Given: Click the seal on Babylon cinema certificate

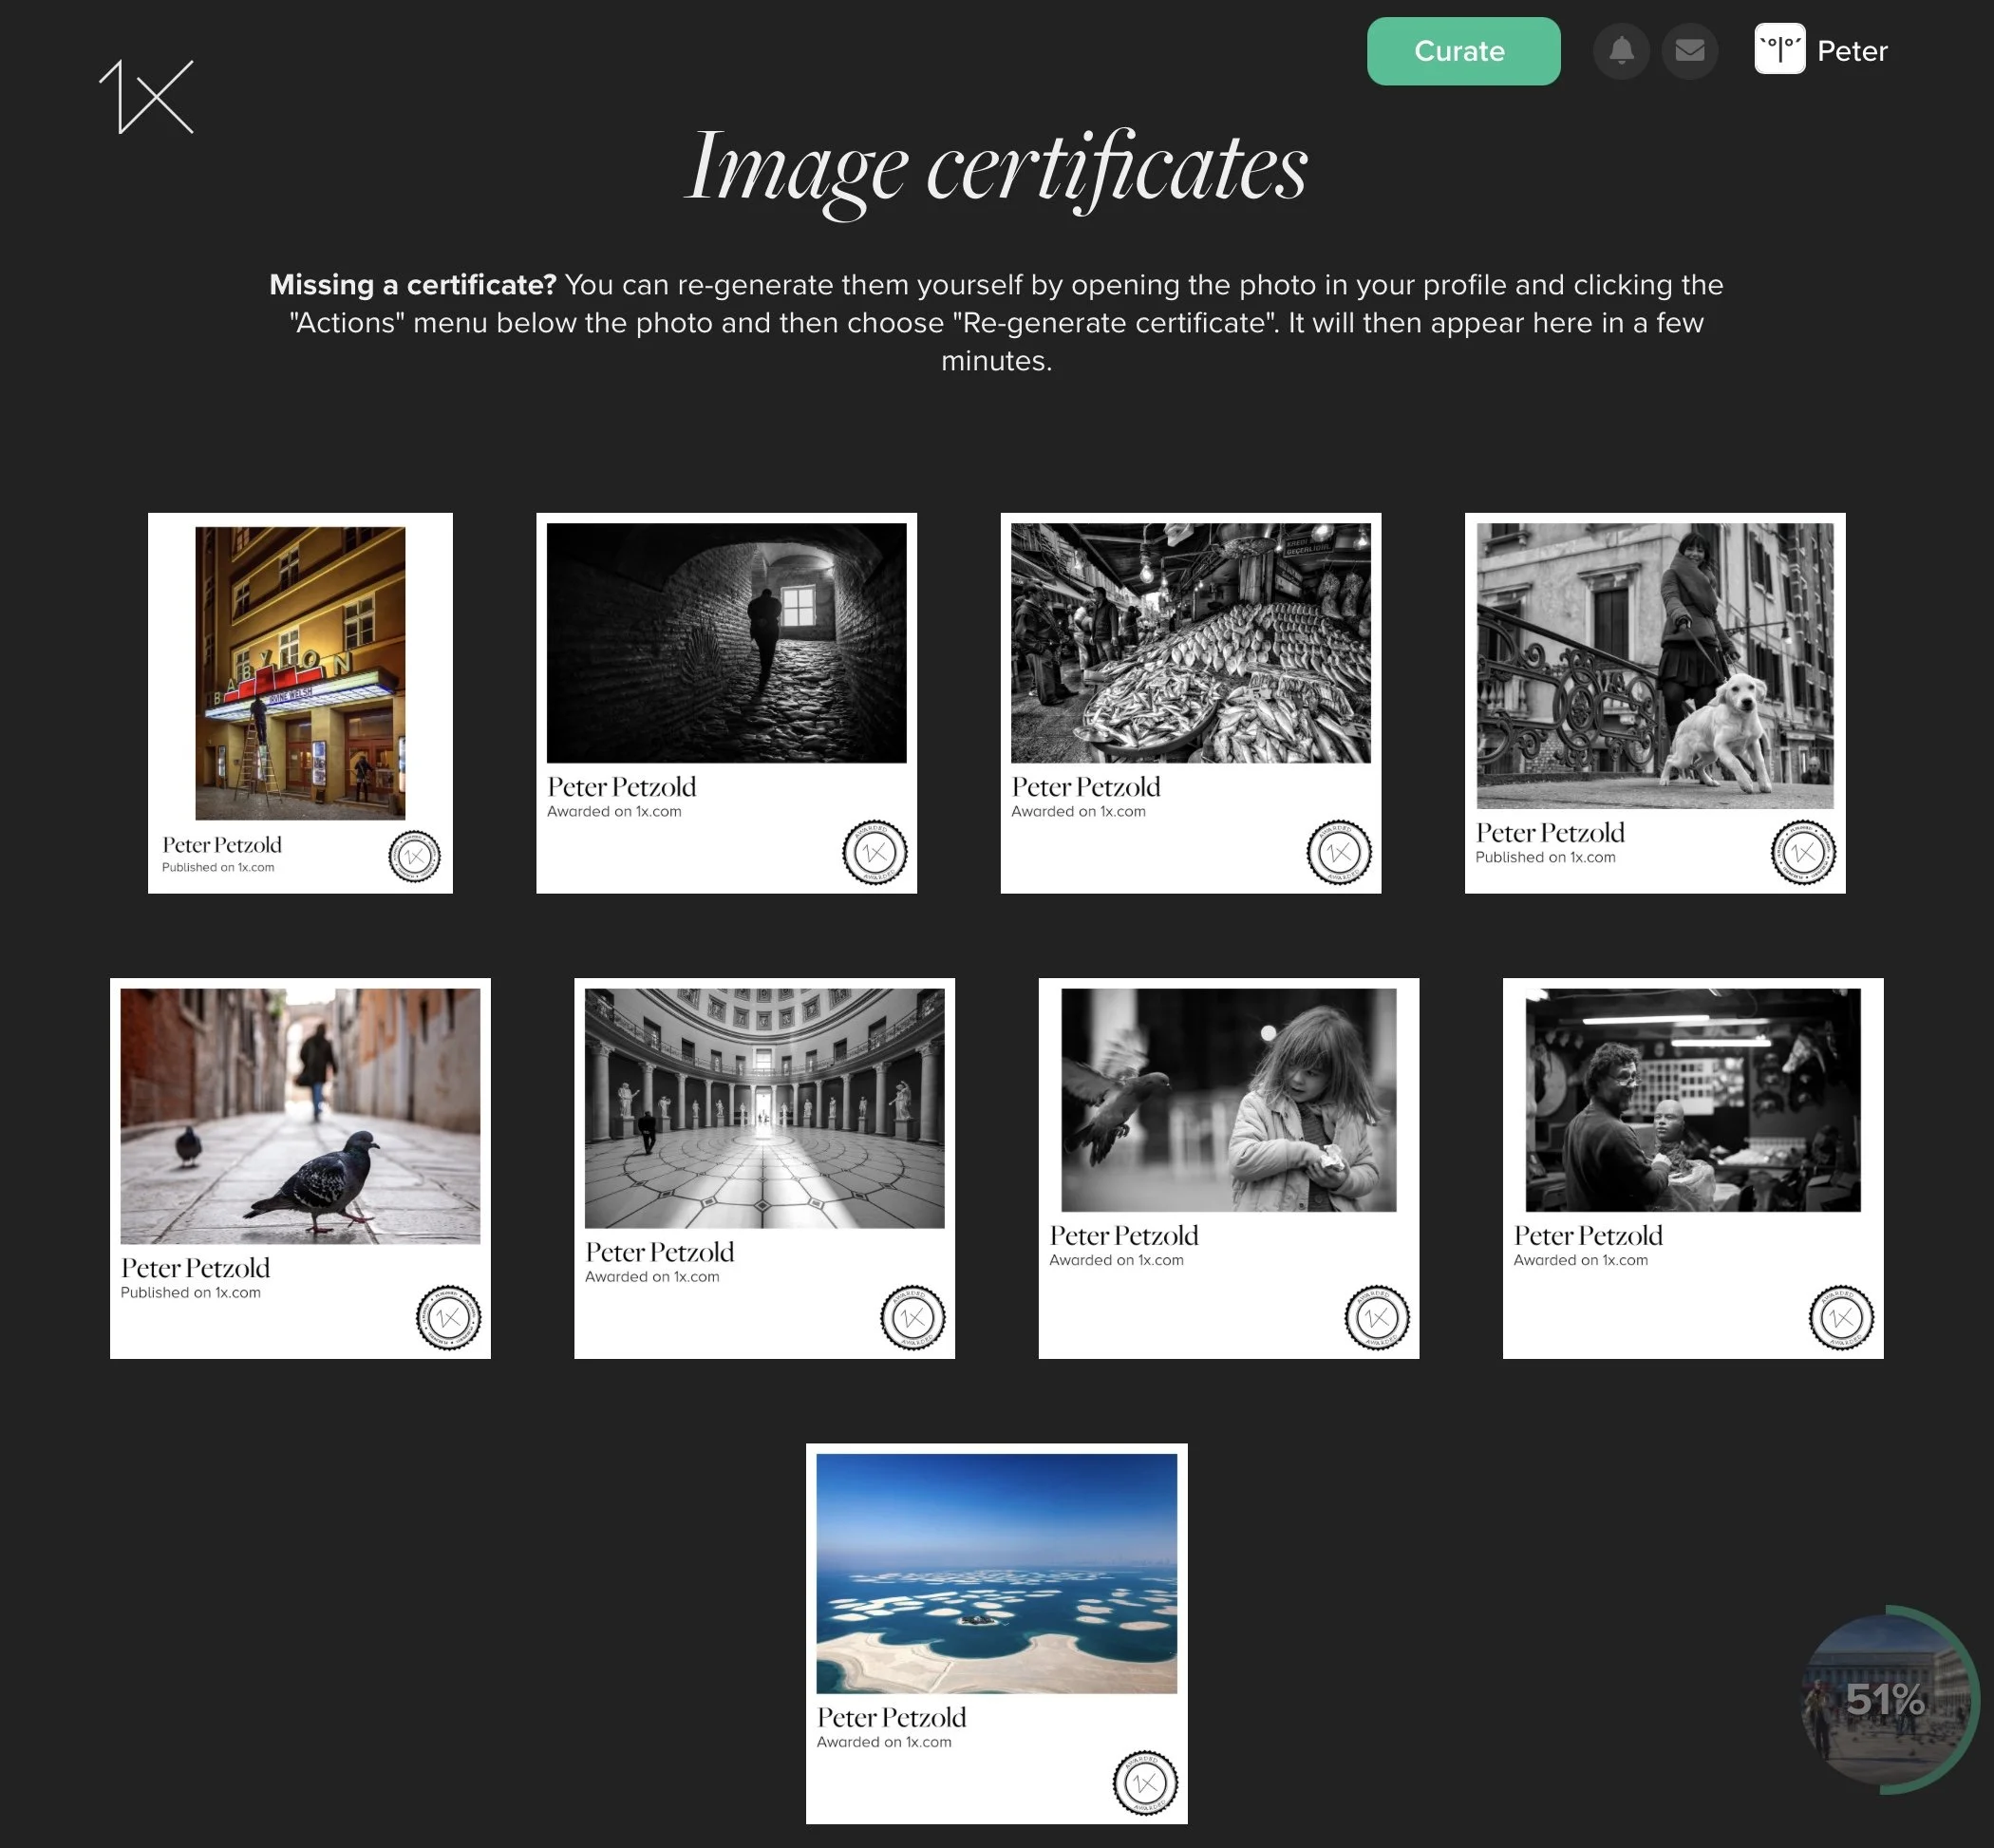Looking at the screenshot, I should pyautogui.click(x=414, y=856).
